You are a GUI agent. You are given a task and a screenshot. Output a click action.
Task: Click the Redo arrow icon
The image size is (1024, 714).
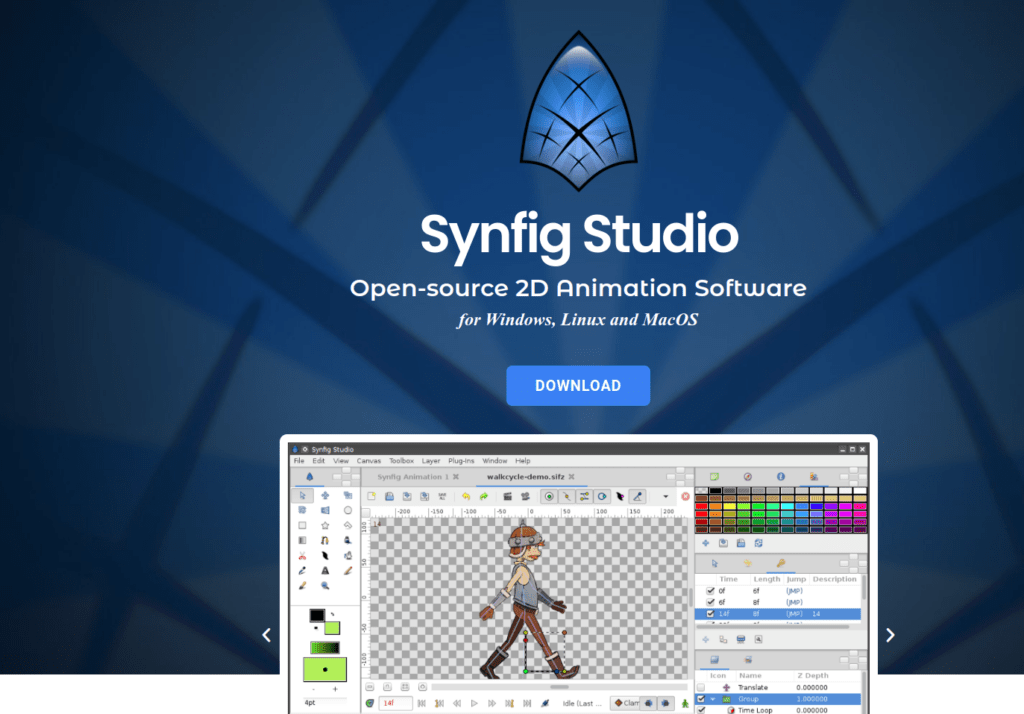(484, 496)
